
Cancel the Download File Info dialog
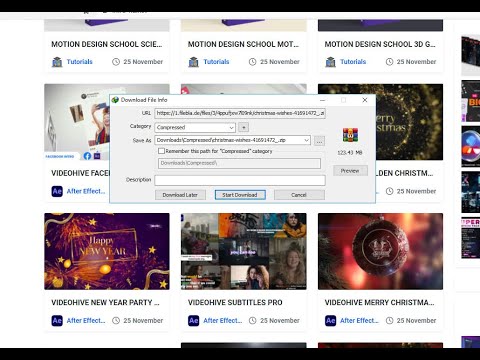pos(299,195)
